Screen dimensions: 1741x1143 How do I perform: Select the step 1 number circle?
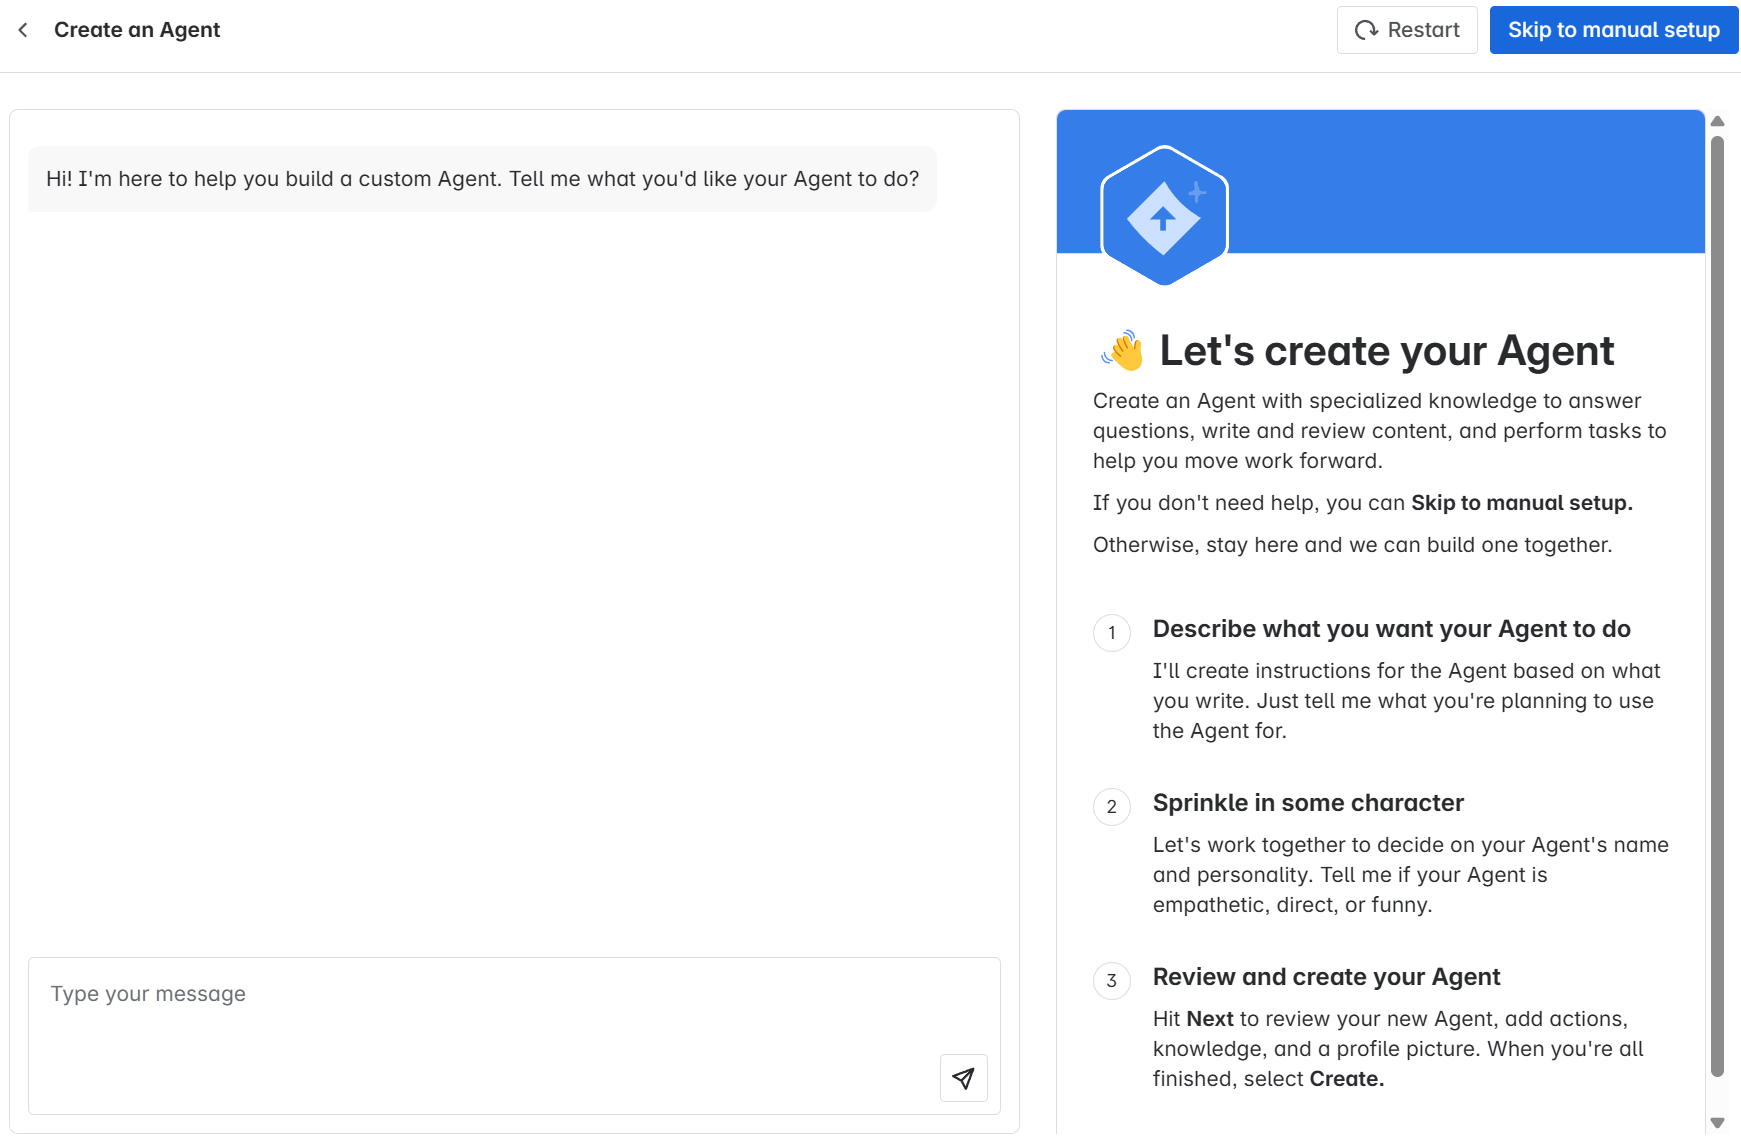click(1112, 633)
